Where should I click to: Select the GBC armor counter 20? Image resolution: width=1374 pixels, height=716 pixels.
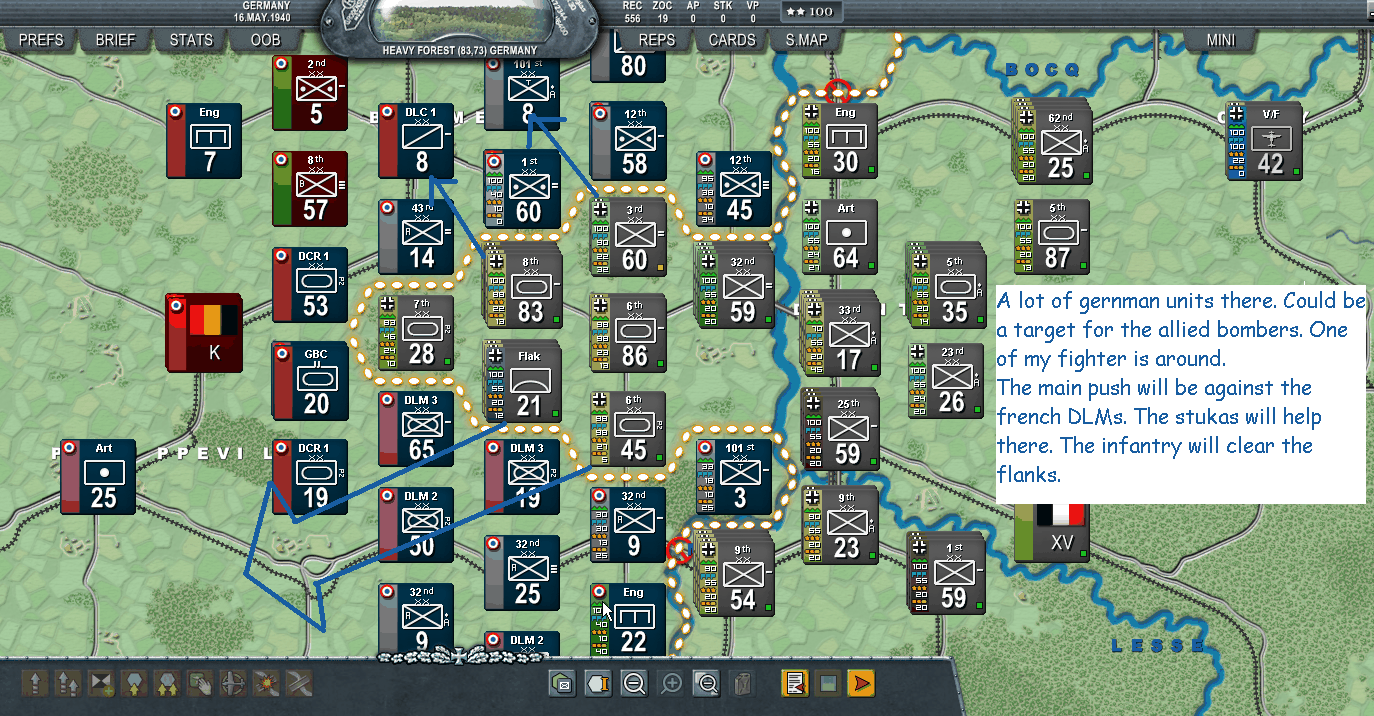tap(310, 381)
